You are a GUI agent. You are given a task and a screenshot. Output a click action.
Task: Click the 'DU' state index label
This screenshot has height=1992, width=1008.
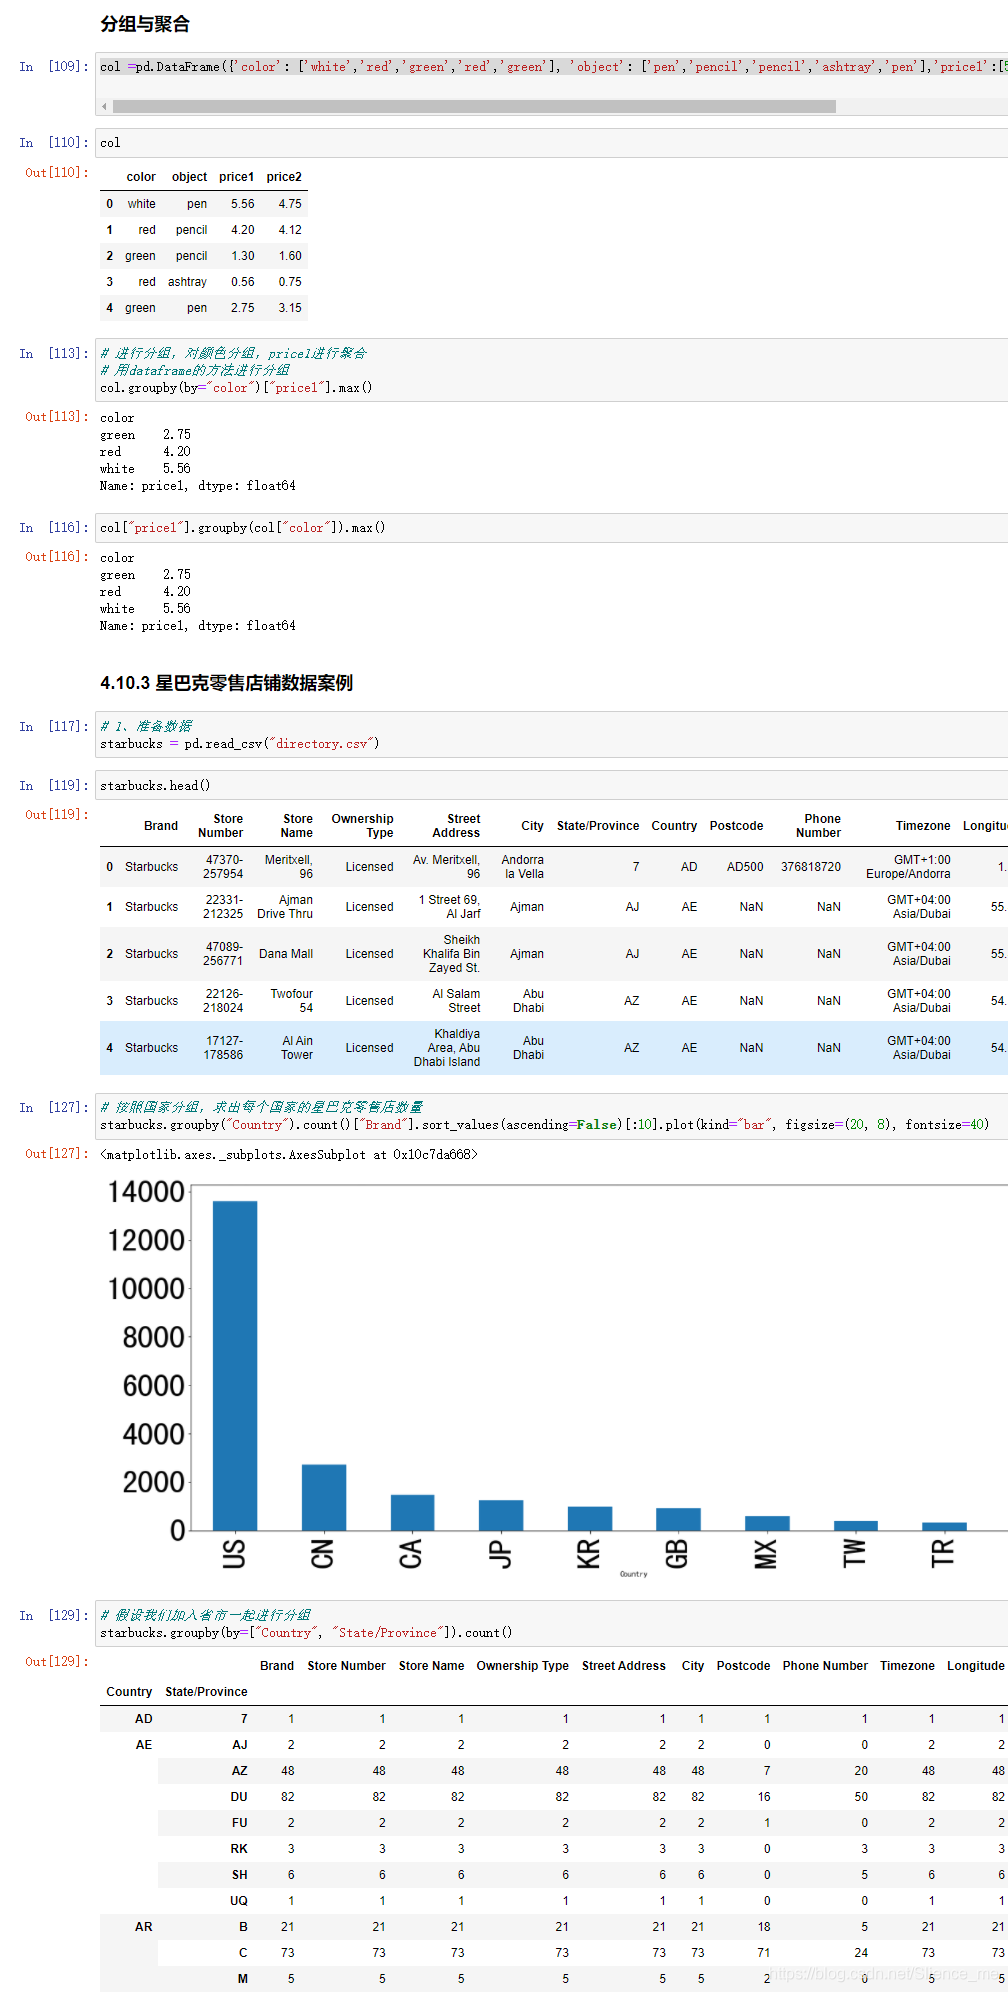click(x=239, y=1797)
